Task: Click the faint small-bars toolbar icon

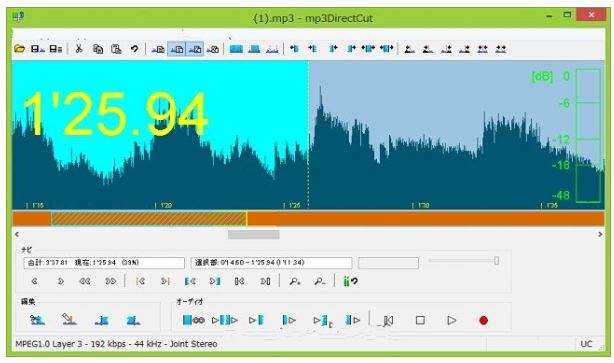Action: (x=273, y=49)
